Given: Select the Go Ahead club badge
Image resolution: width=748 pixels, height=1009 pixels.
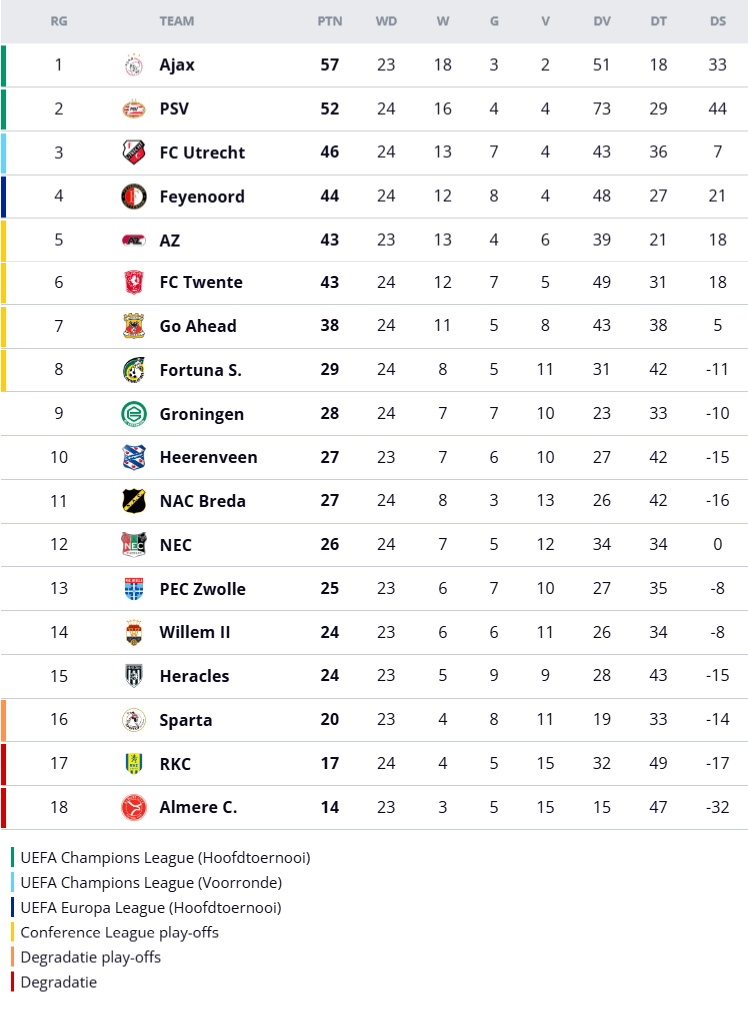Looking at the screenshot, I should coord(133,326).
